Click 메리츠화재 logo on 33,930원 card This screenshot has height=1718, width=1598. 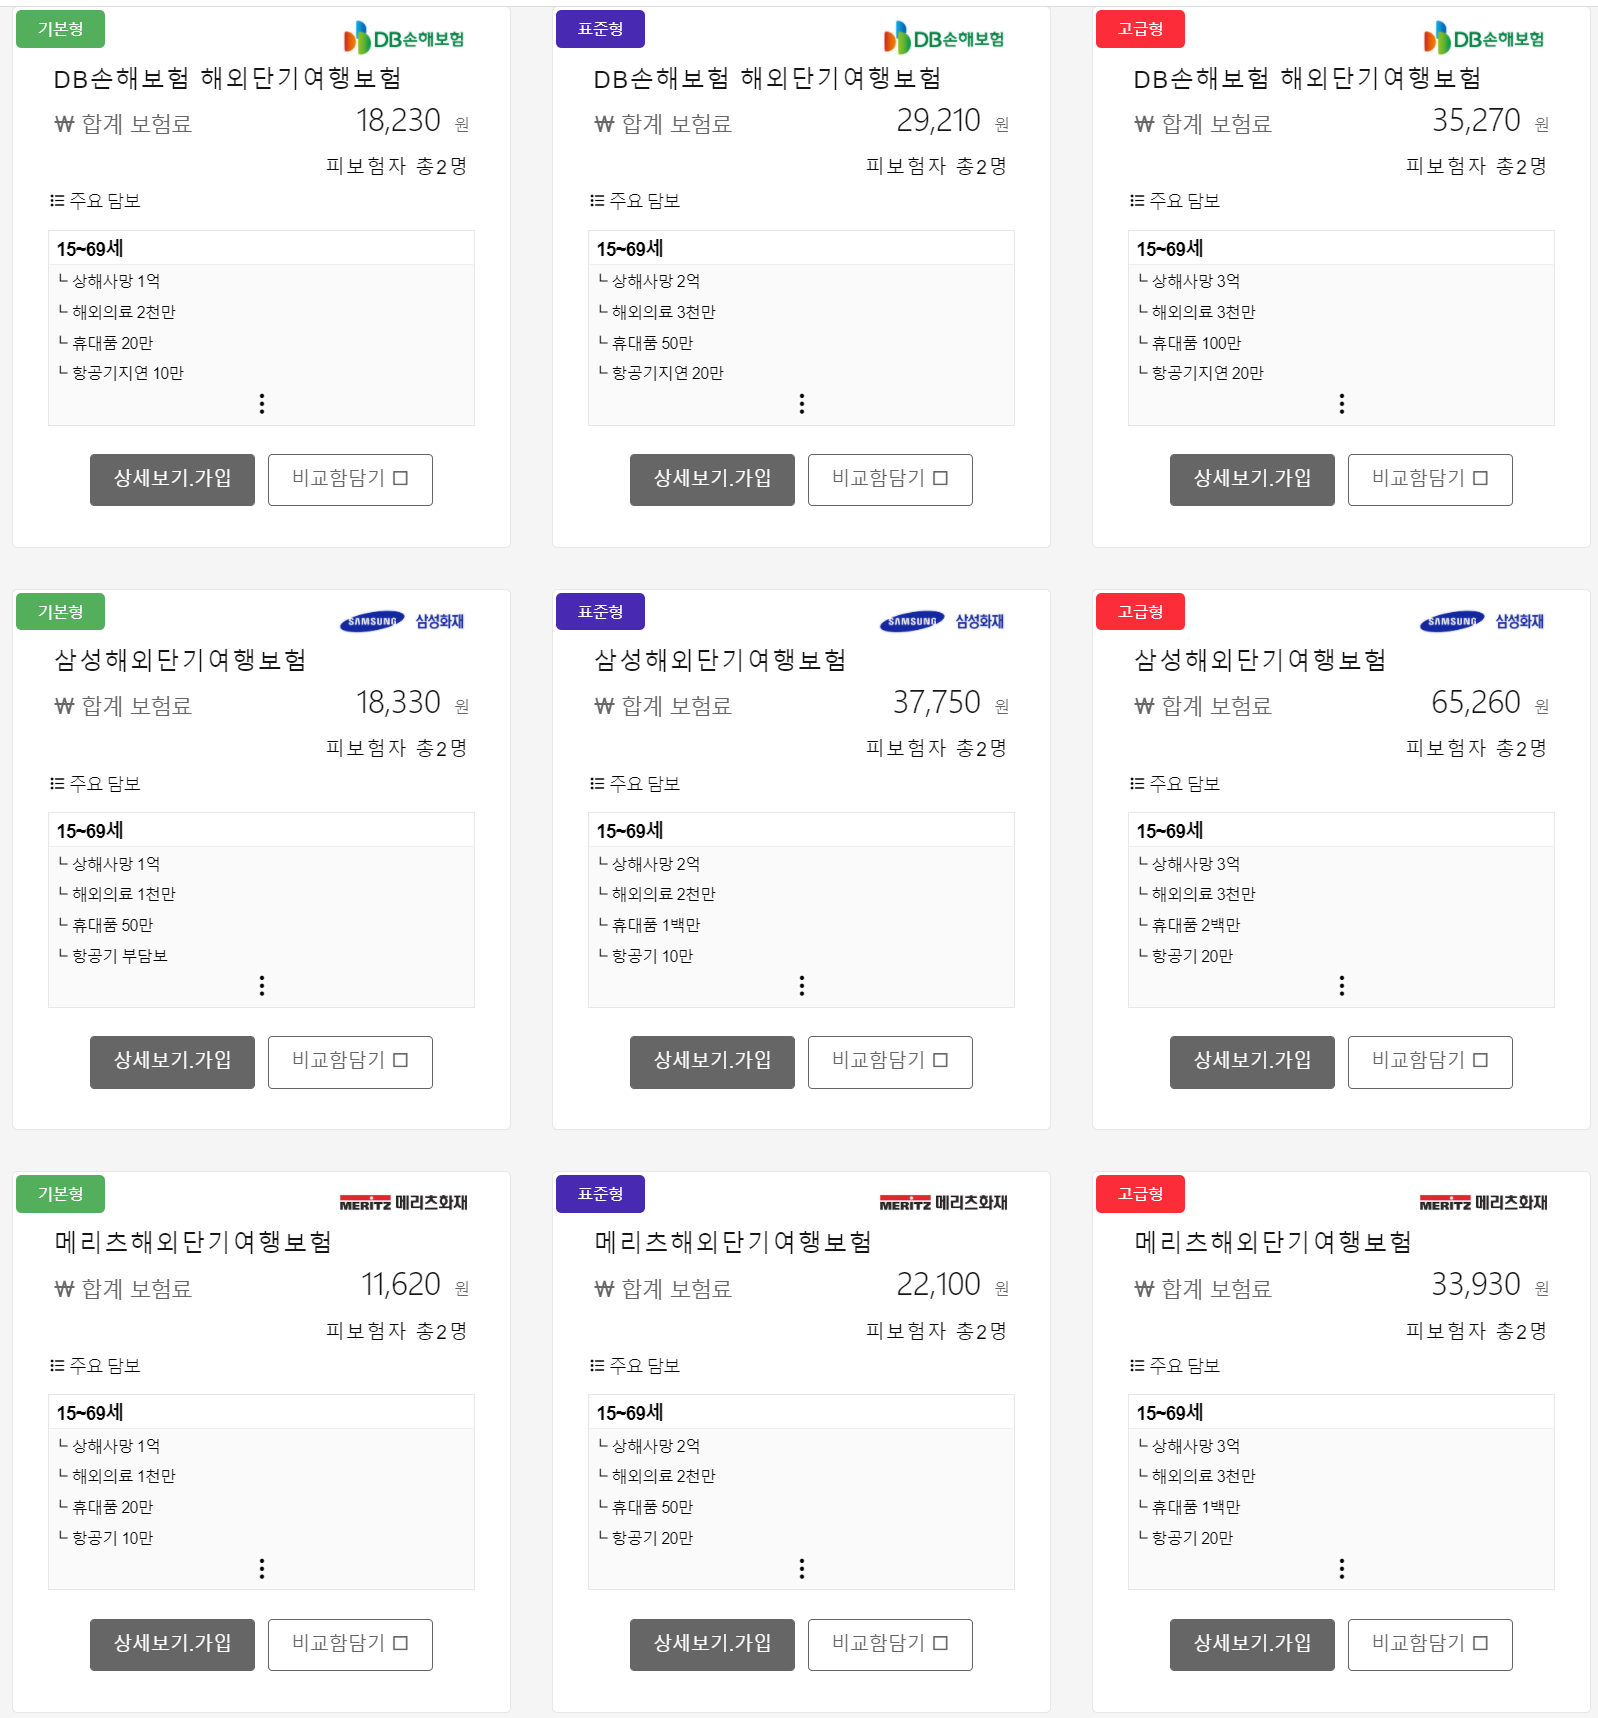[x=1484, y=1202]
